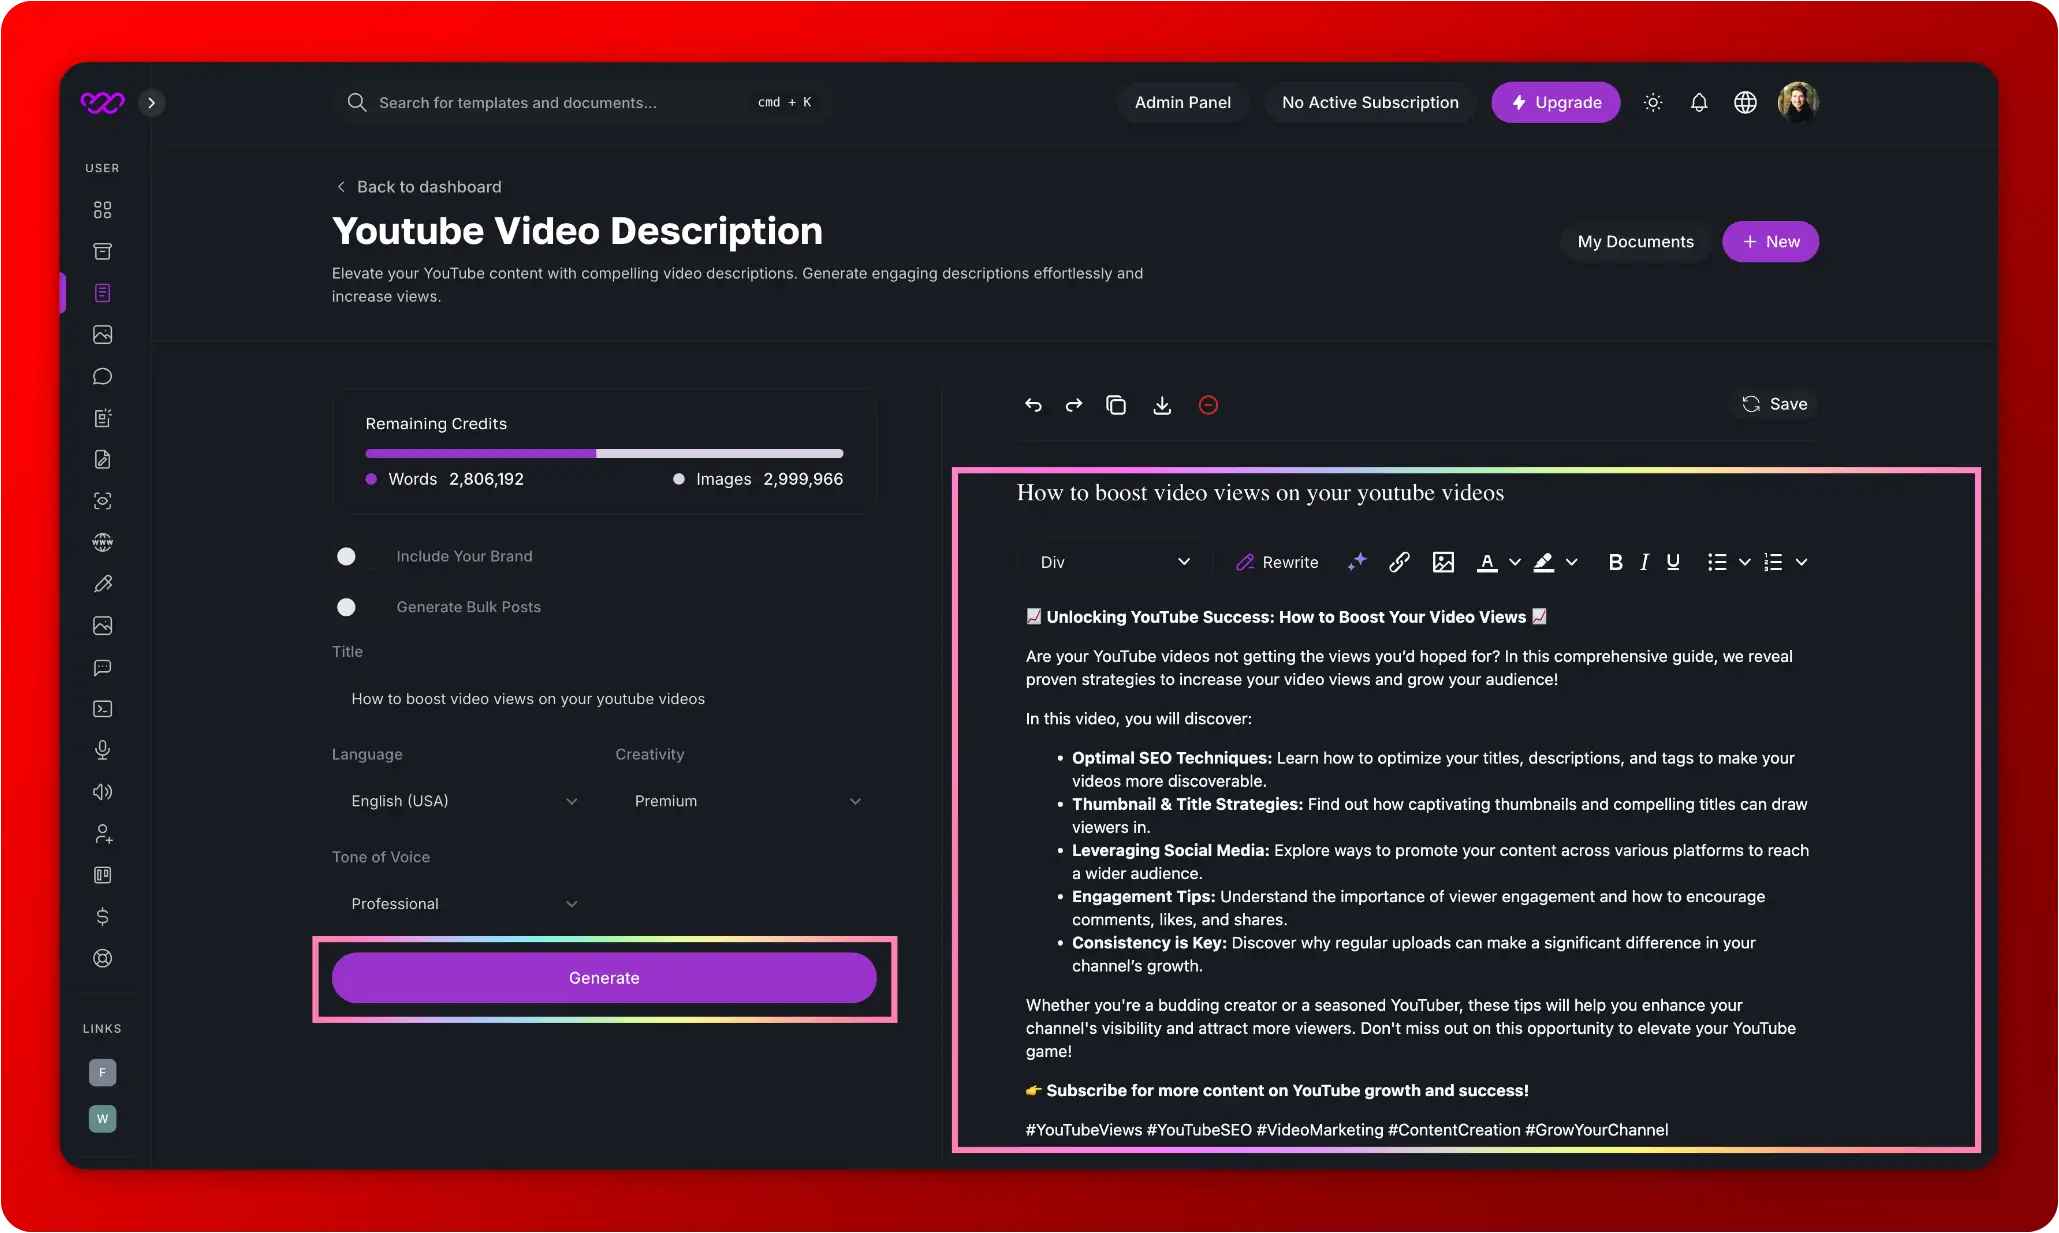Open the chat bubble icon in sidebar

pyautogui.click(x=102, y=376)
